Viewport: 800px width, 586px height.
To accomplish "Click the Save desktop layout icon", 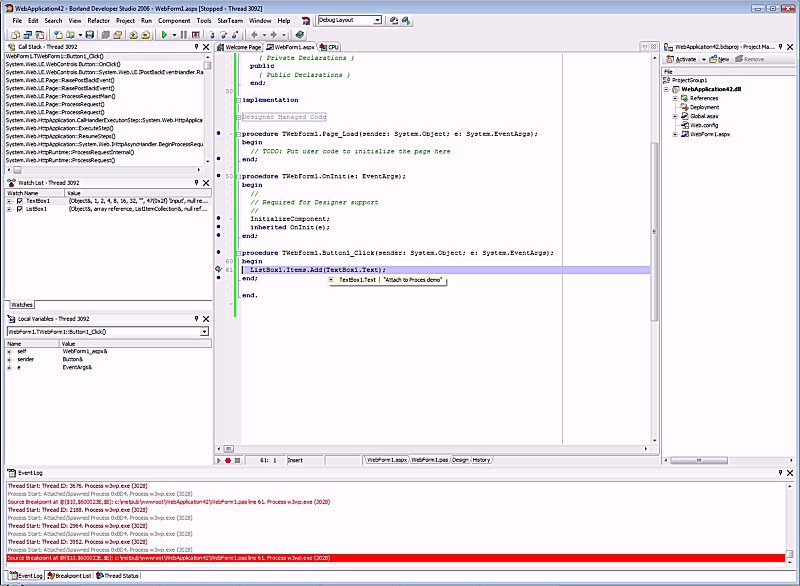I will (x=393, y=20).
